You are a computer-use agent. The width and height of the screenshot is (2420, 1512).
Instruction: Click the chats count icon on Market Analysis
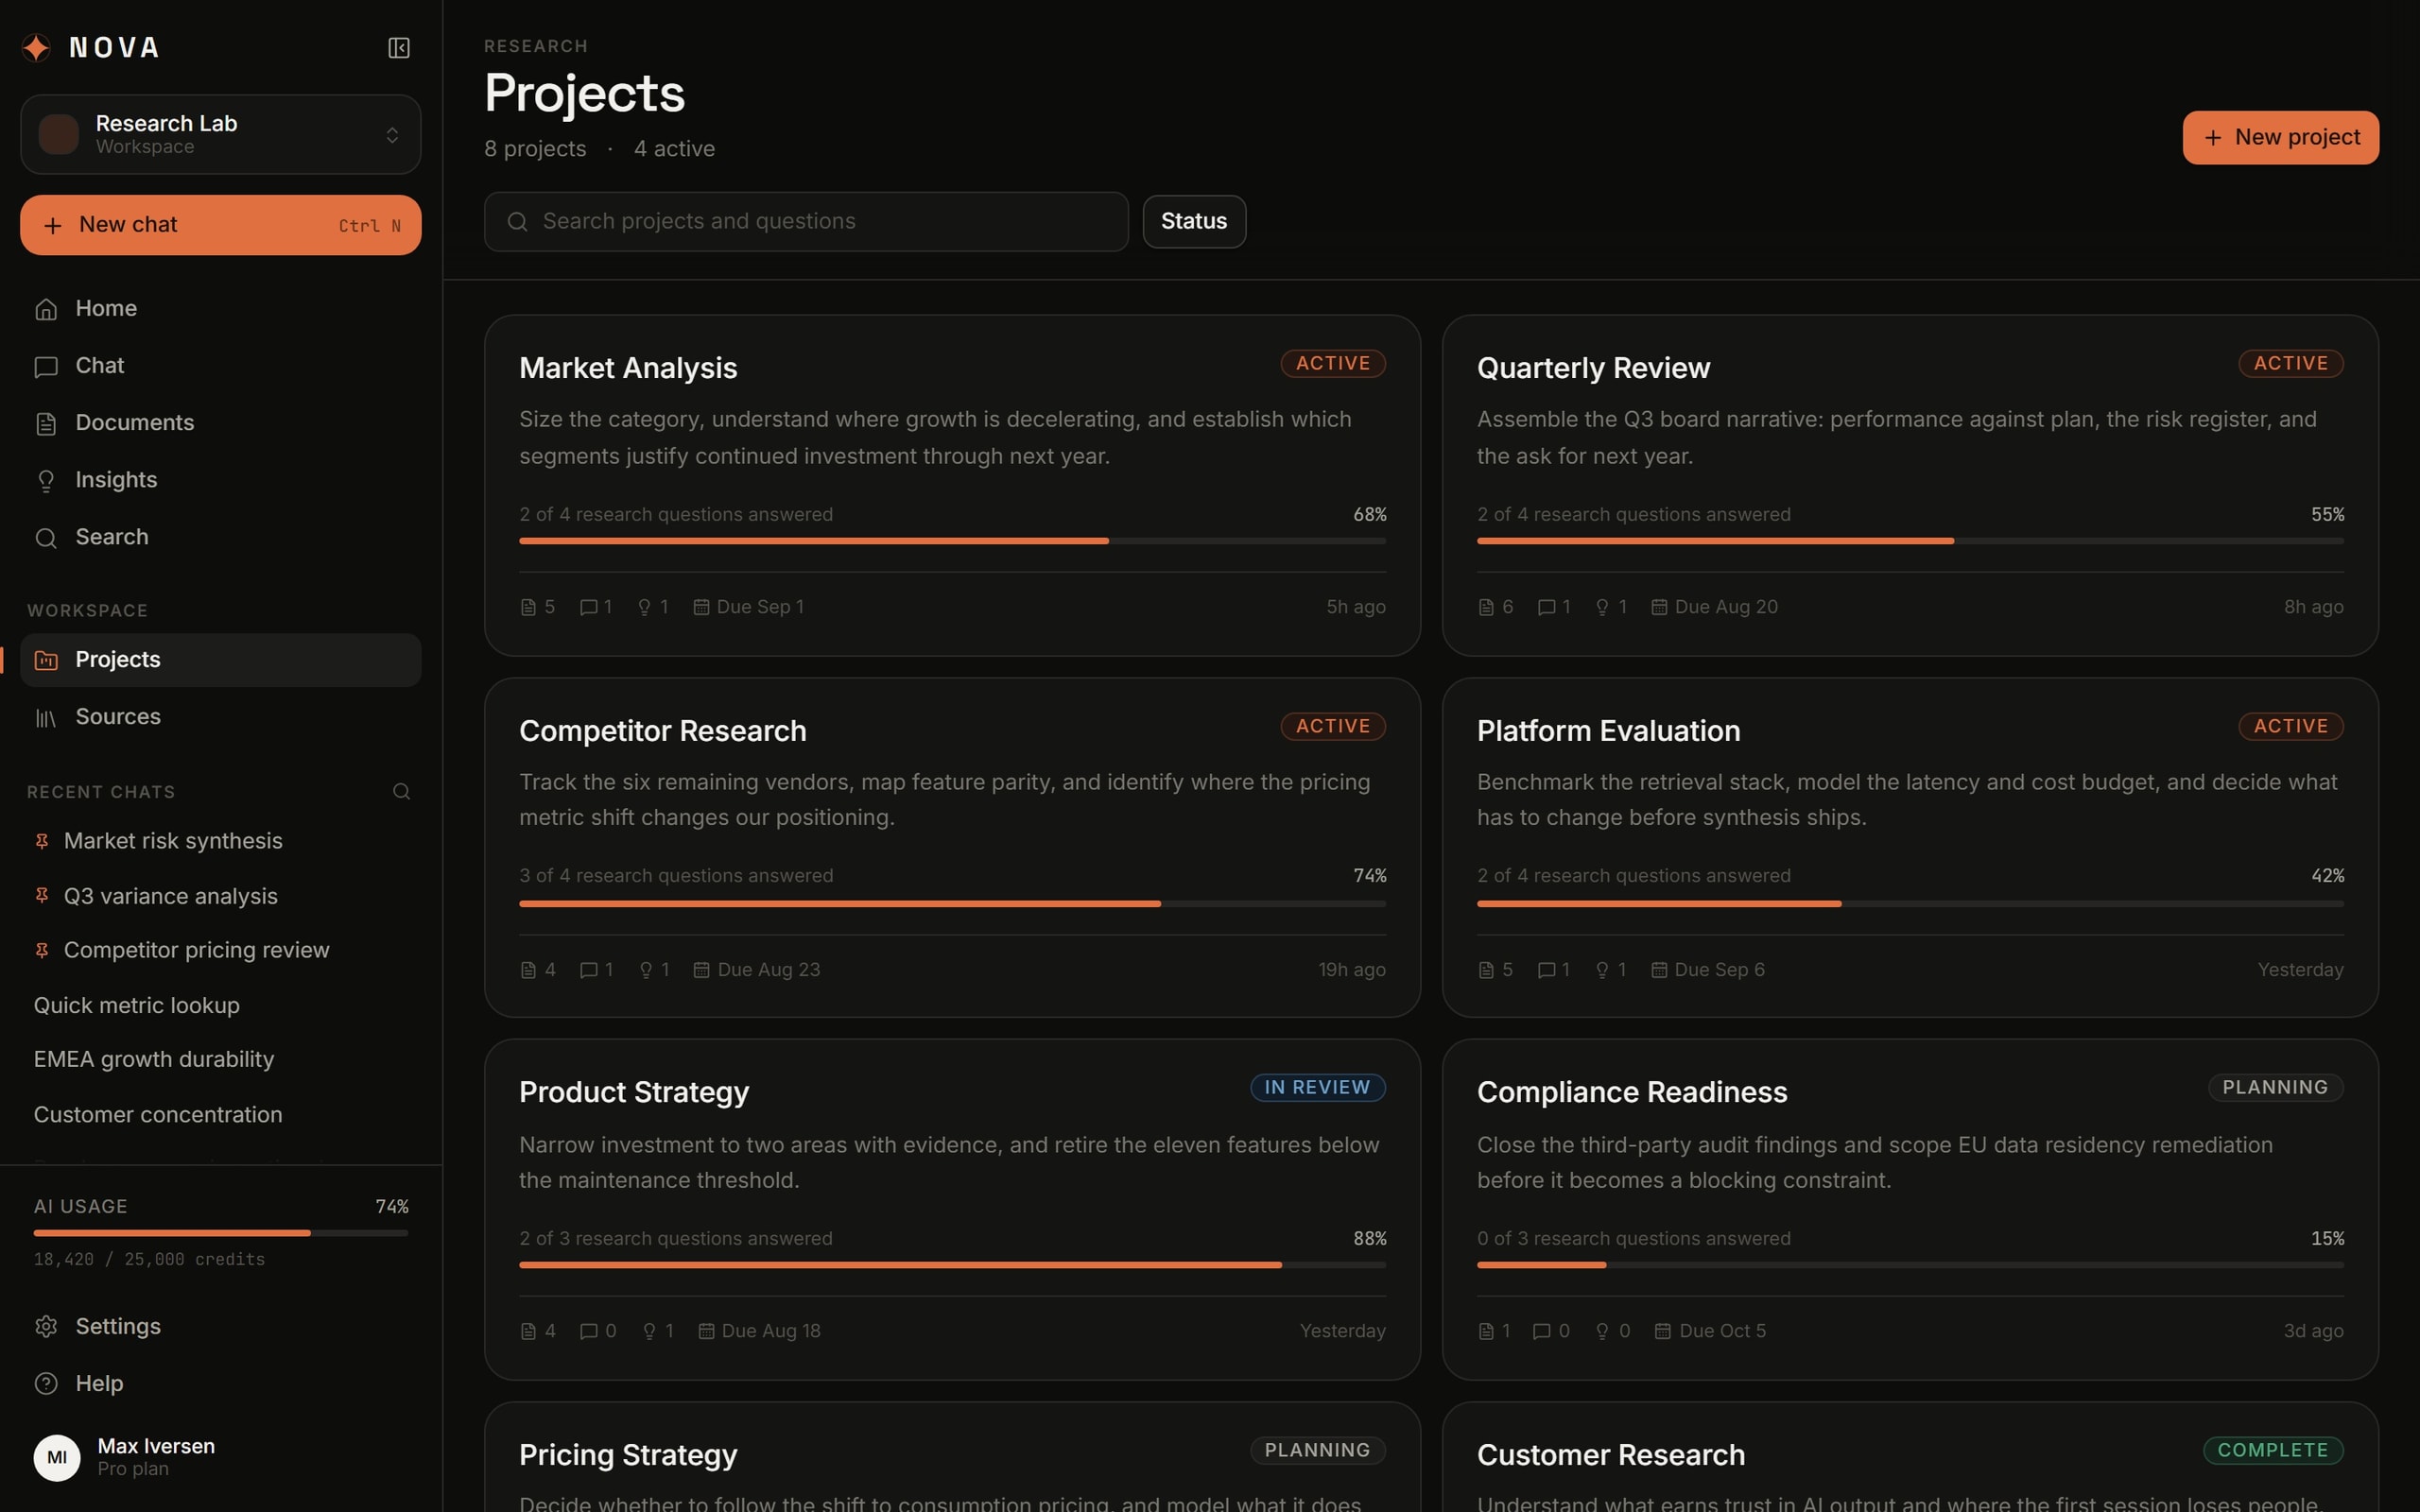[588, 607]
